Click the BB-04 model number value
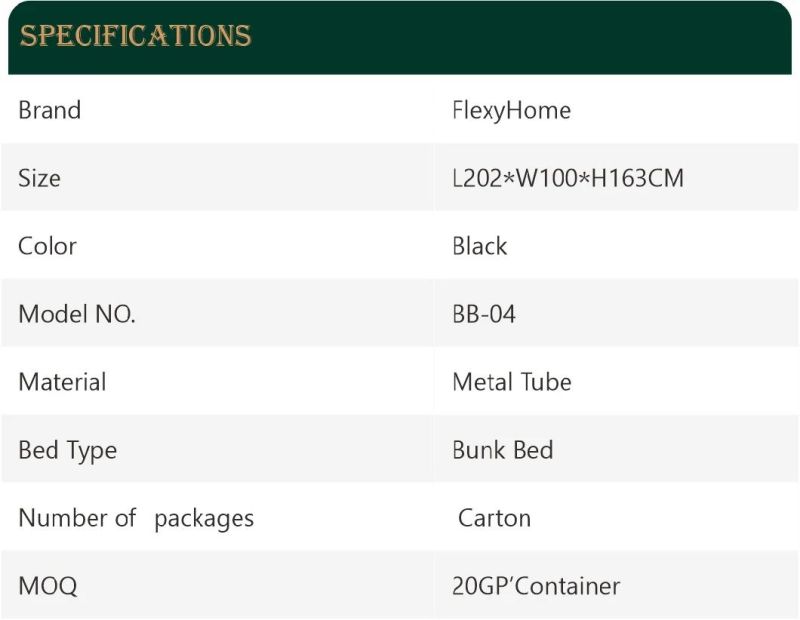This screenshot has width=800, height=620. pyautogui.click(x=484, y=314)
